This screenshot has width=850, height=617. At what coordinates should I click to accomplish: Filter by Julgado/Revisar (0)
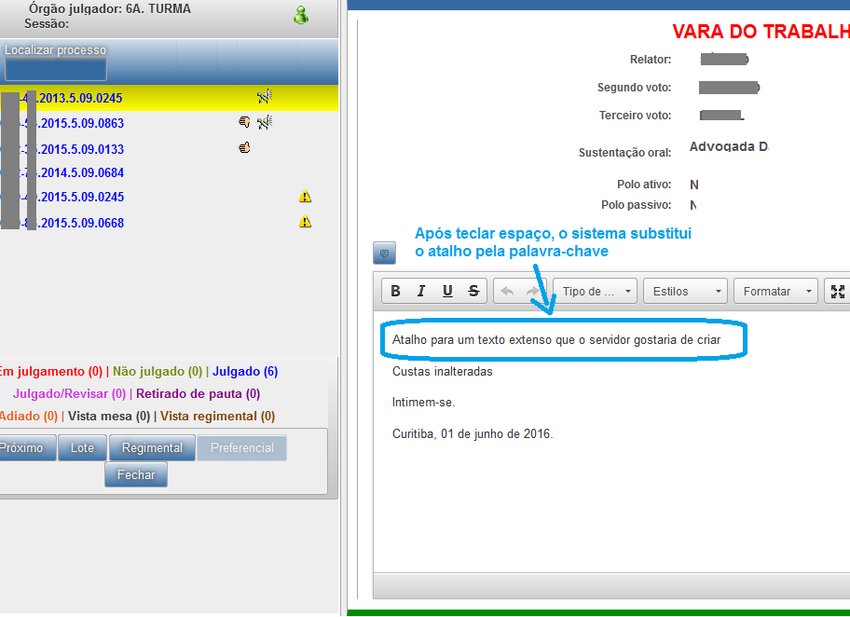(x=69, y=394)
